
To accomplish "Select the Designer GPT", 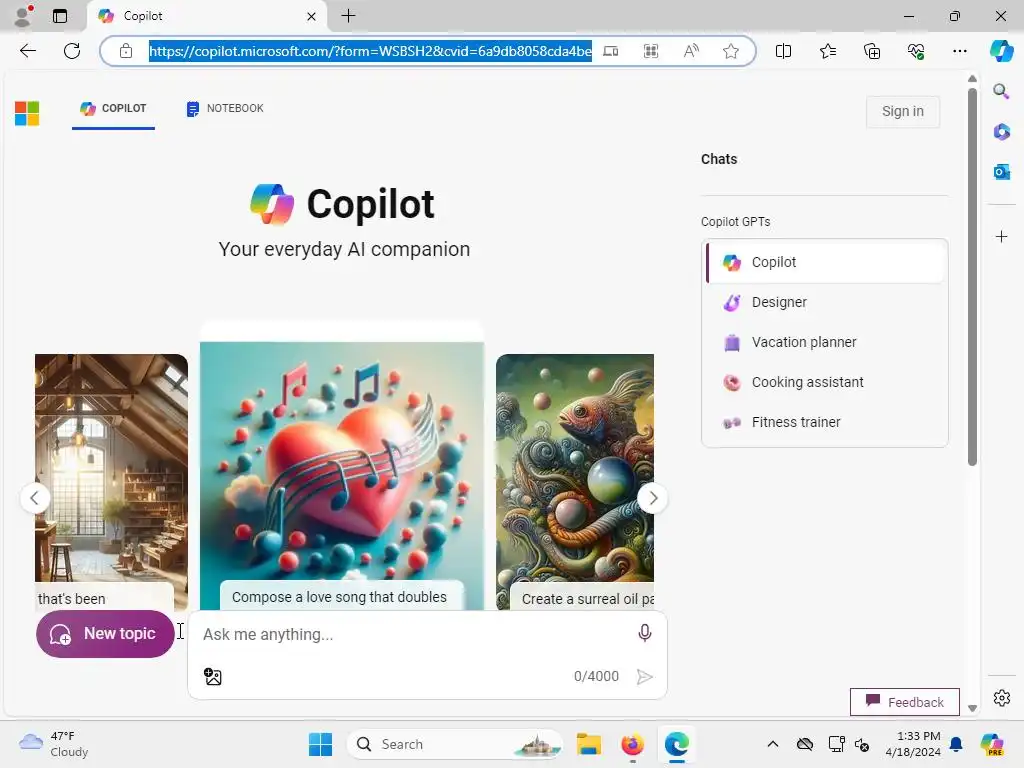I will point(826,302).
